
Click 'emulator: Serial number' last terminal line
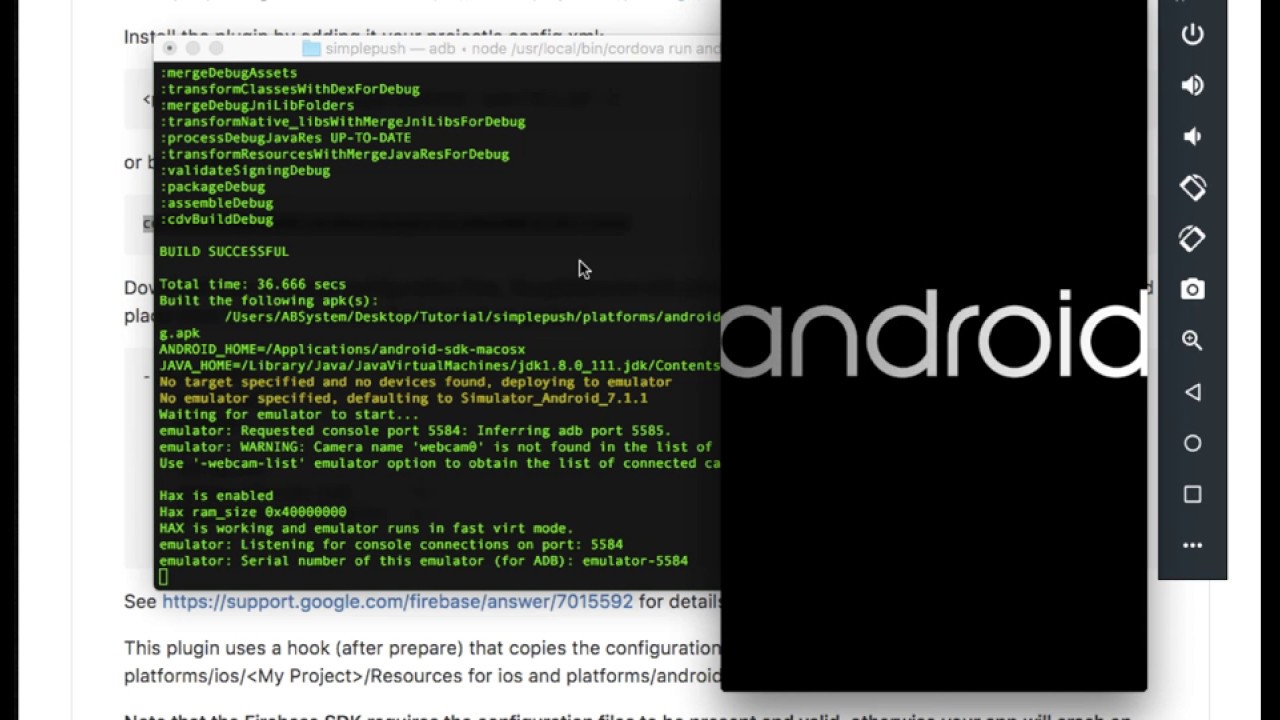coord(423,560)
